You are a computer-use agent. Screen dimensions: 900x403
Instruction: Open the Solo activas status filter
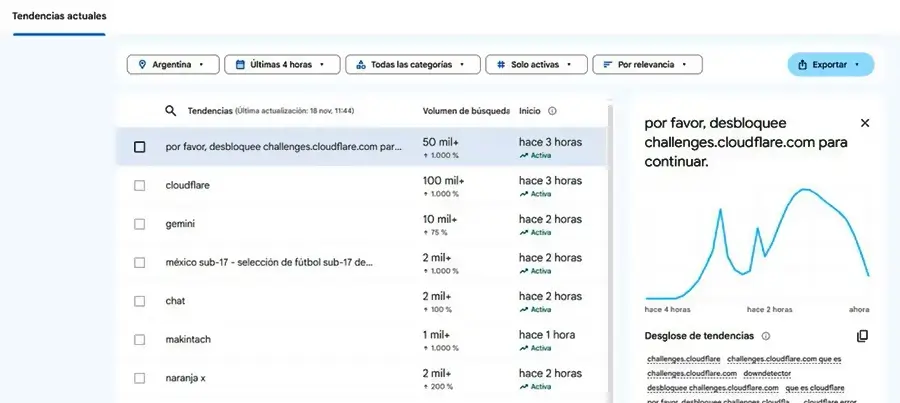click(536, 65)
